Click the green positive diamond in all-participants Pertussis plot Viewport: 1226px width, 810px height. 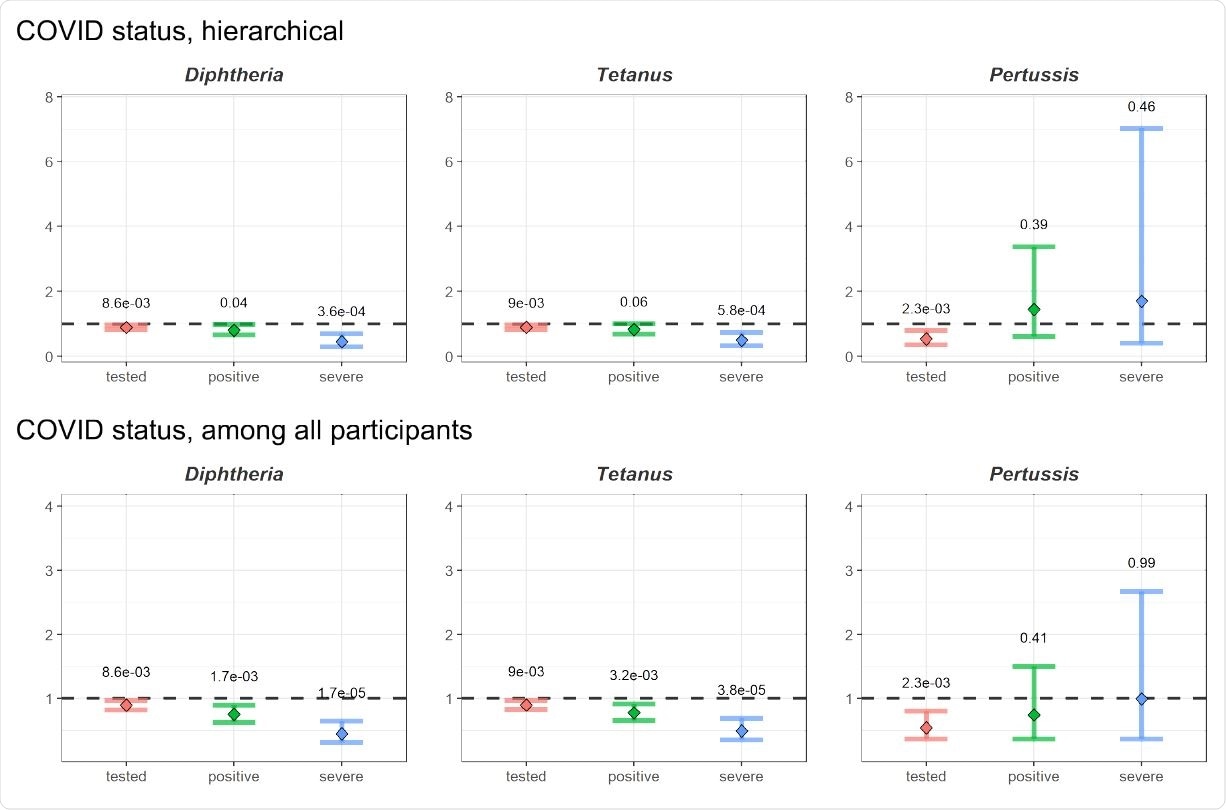pyautogui.click(x=1034, y=714)
